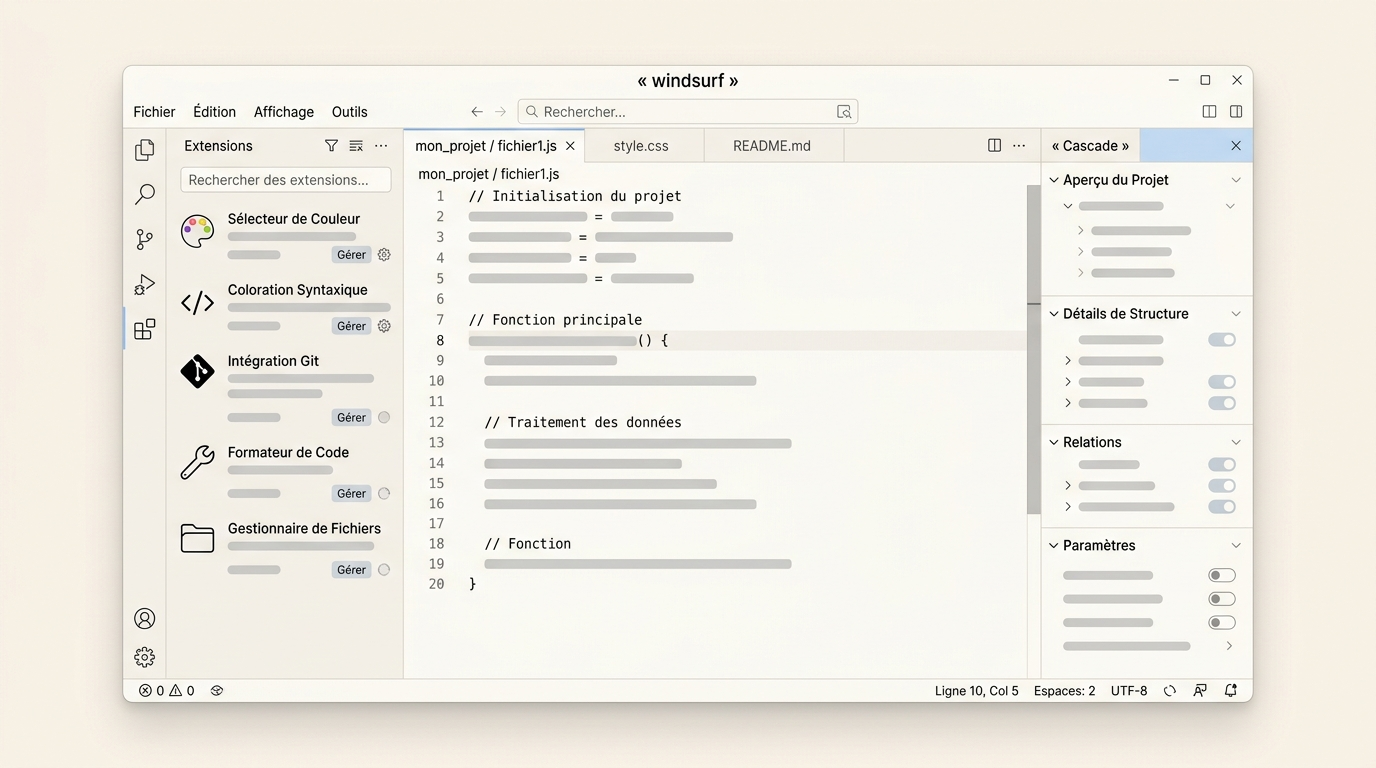1376x768 pixels.
Task: Toggle first switch under Détails de Structure
Action: coord(1222,340)
